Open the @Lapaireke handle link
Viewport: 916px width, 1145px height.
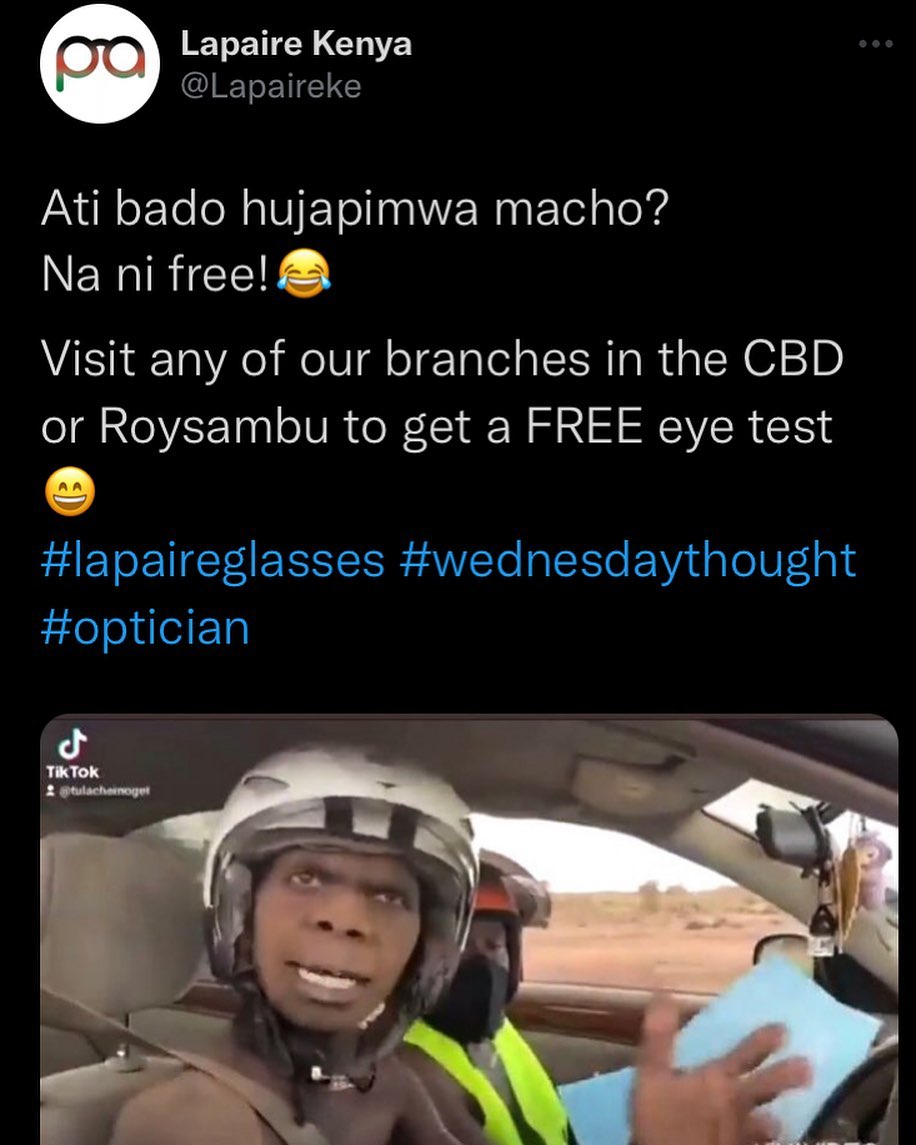271,87
